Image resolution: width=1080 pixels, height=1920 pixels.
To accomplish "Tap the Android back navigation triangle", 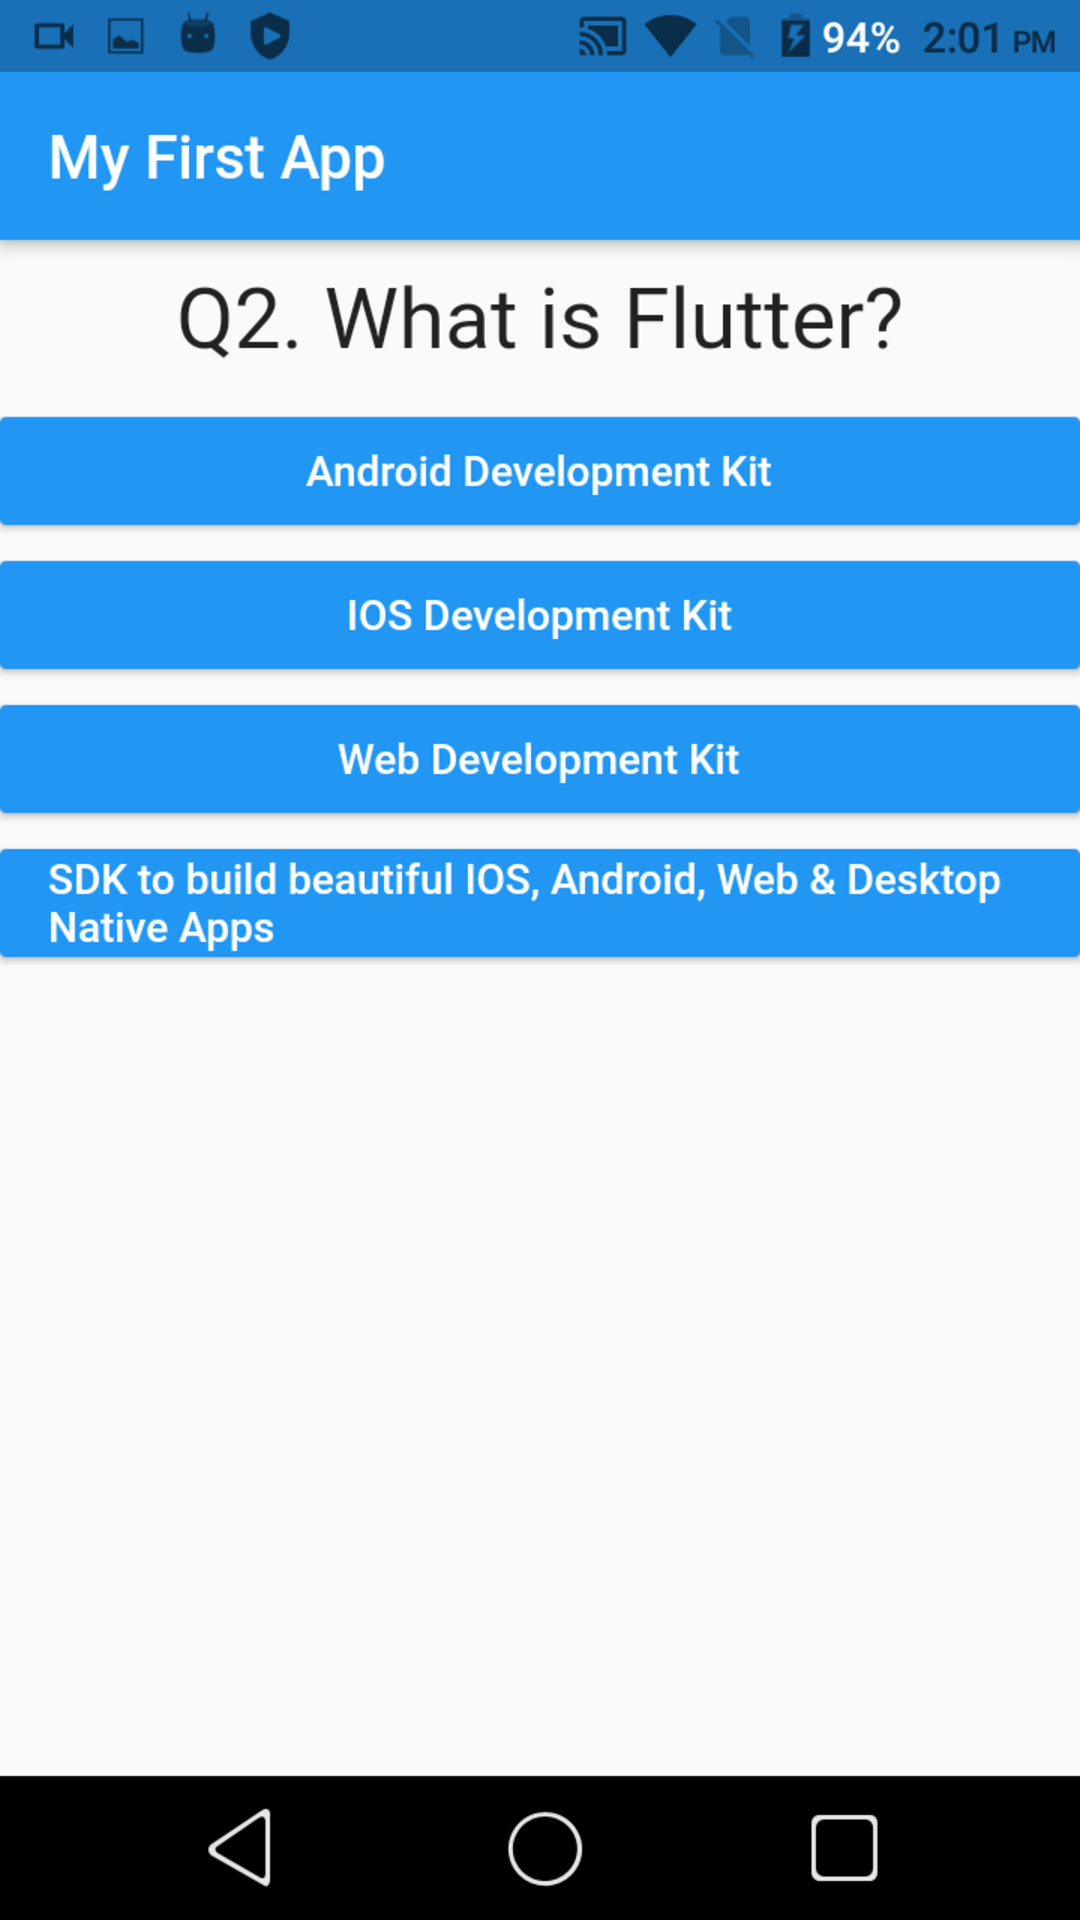I will pyautogui.click(x=241, y=1847).
